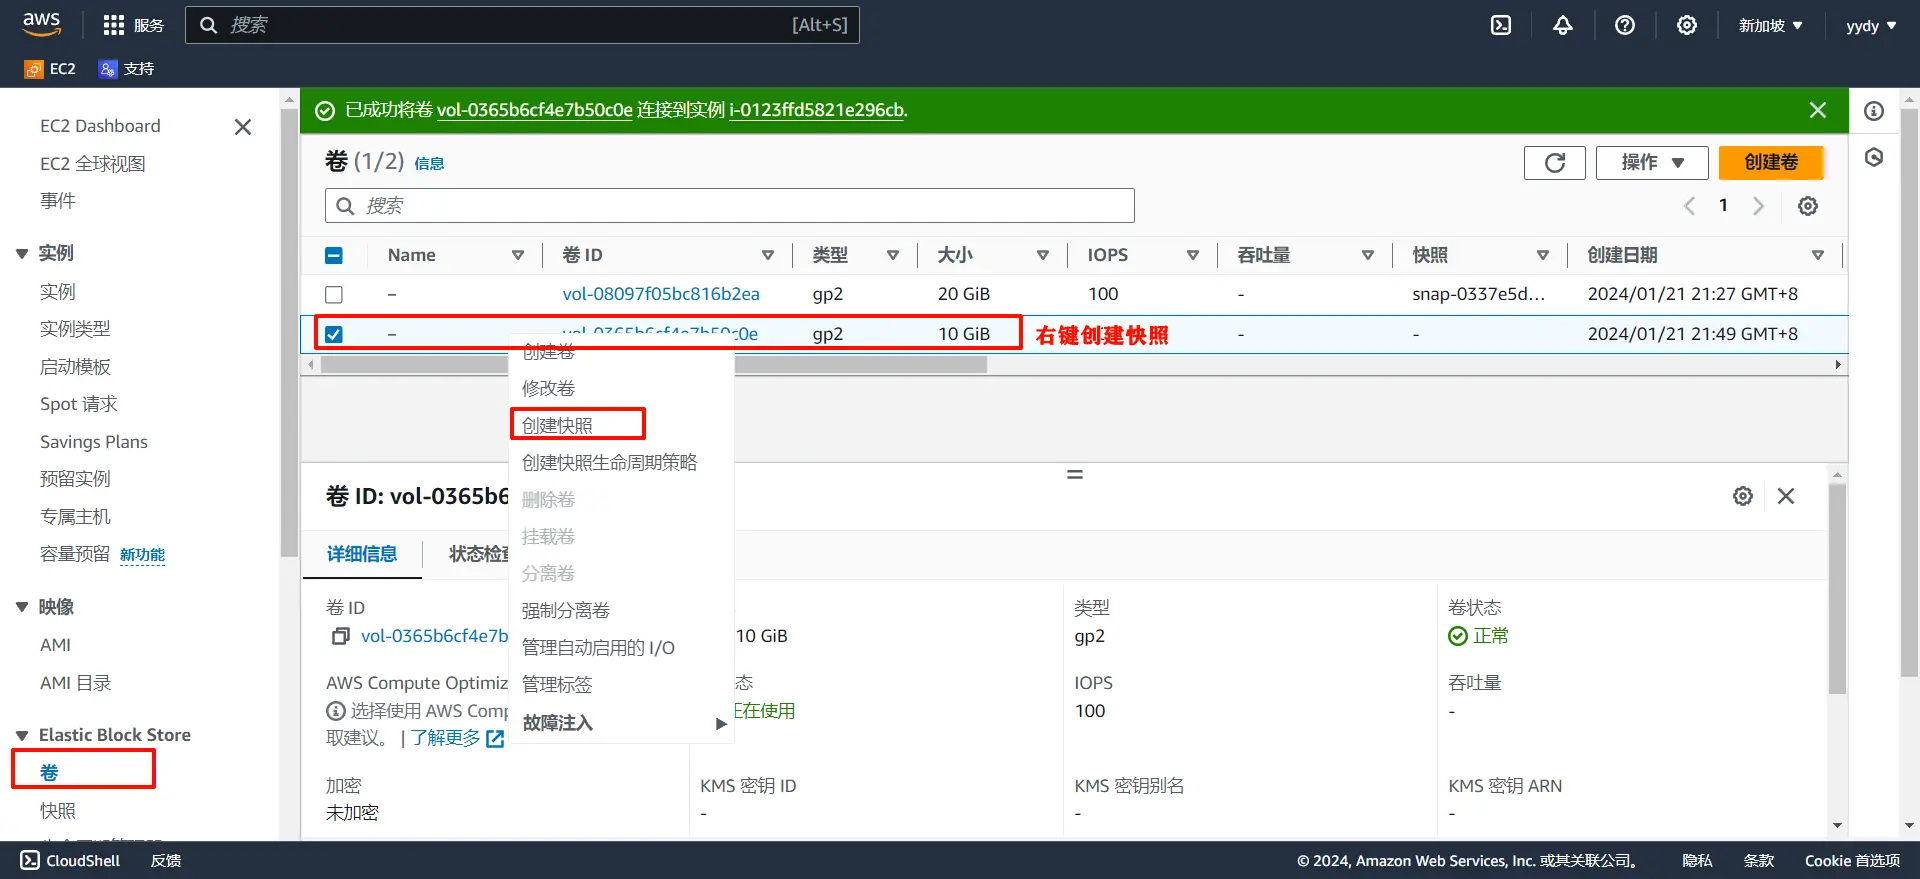Click the green success check icon in the banner
The height and width of the screenshot is (879, 1920).
coord(325,111)
